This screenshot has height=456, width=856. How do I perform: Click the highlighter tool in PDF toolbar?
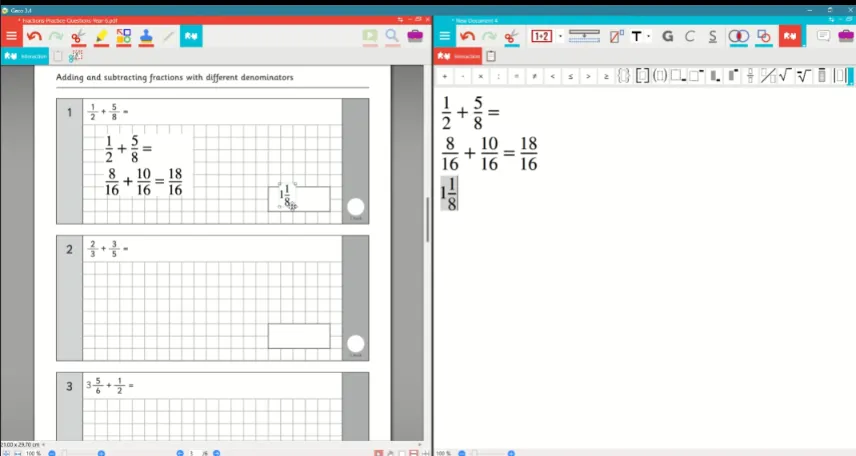101,37
